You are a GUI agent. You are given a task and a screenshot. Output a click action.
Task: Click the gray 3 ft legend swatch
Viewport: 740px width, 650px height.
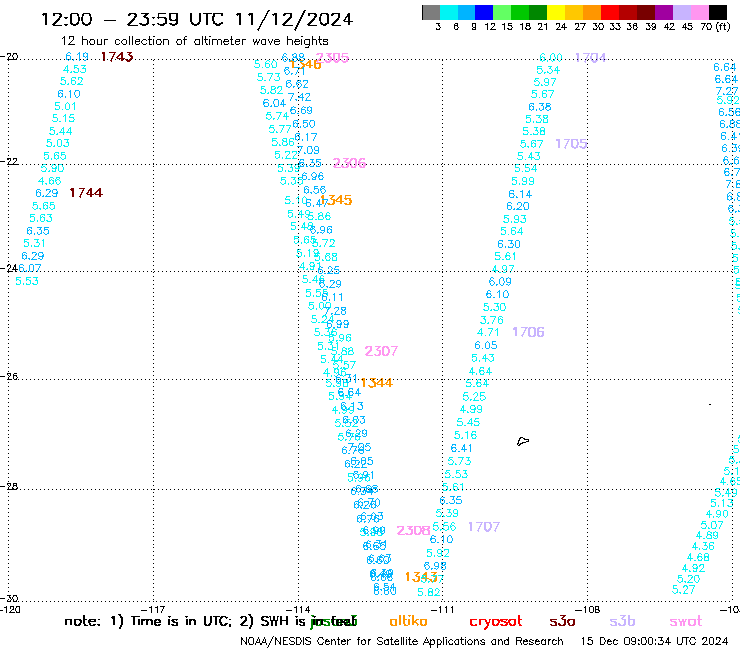(x=431, y=12)
